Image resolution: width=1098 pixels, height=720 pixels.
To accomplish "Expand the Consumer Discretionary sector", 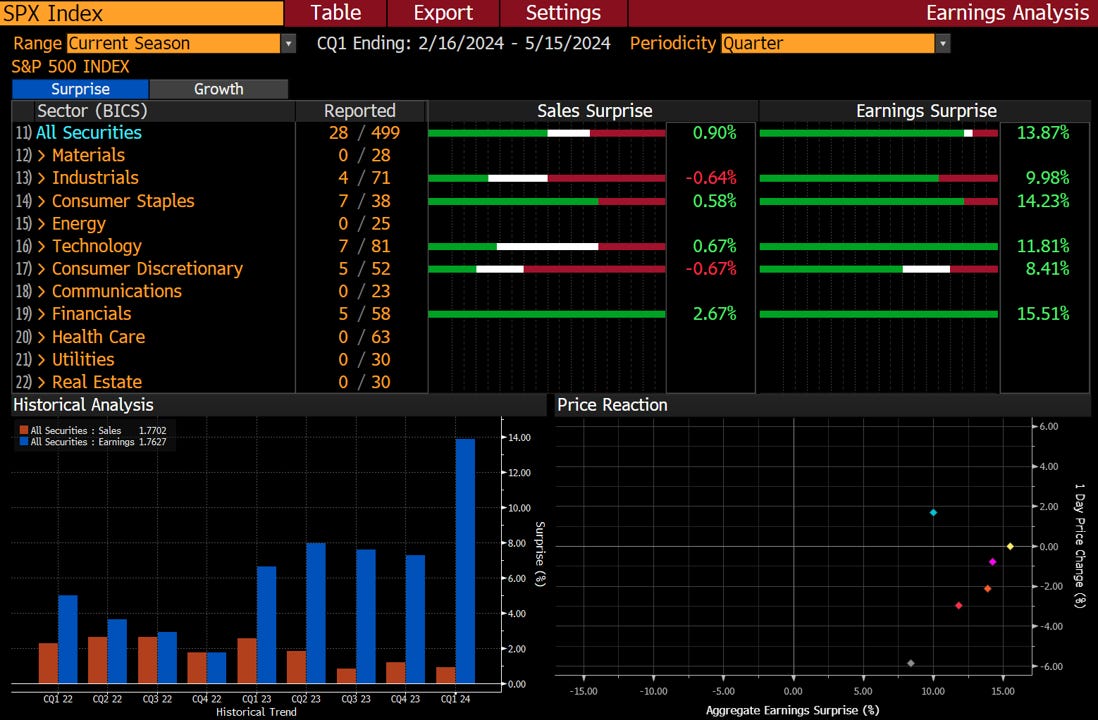I will pos(41,269).
